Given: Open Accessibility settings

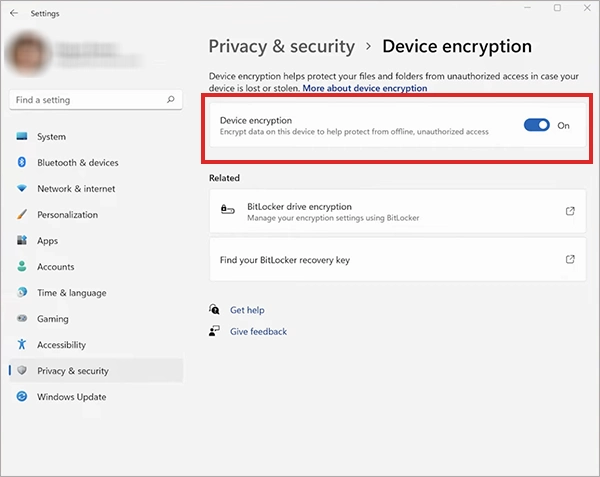Looking at the screenshot, I should (96, 345).
